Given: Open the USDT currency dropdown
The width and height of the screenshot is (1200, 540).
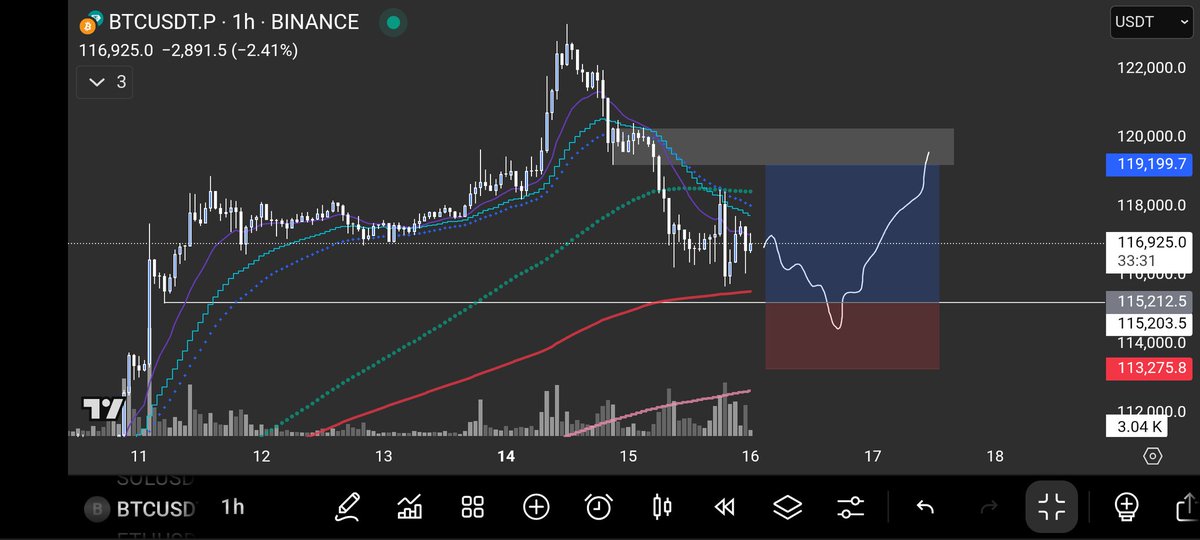Looking at the screenshot, I should pos(1151,22).
